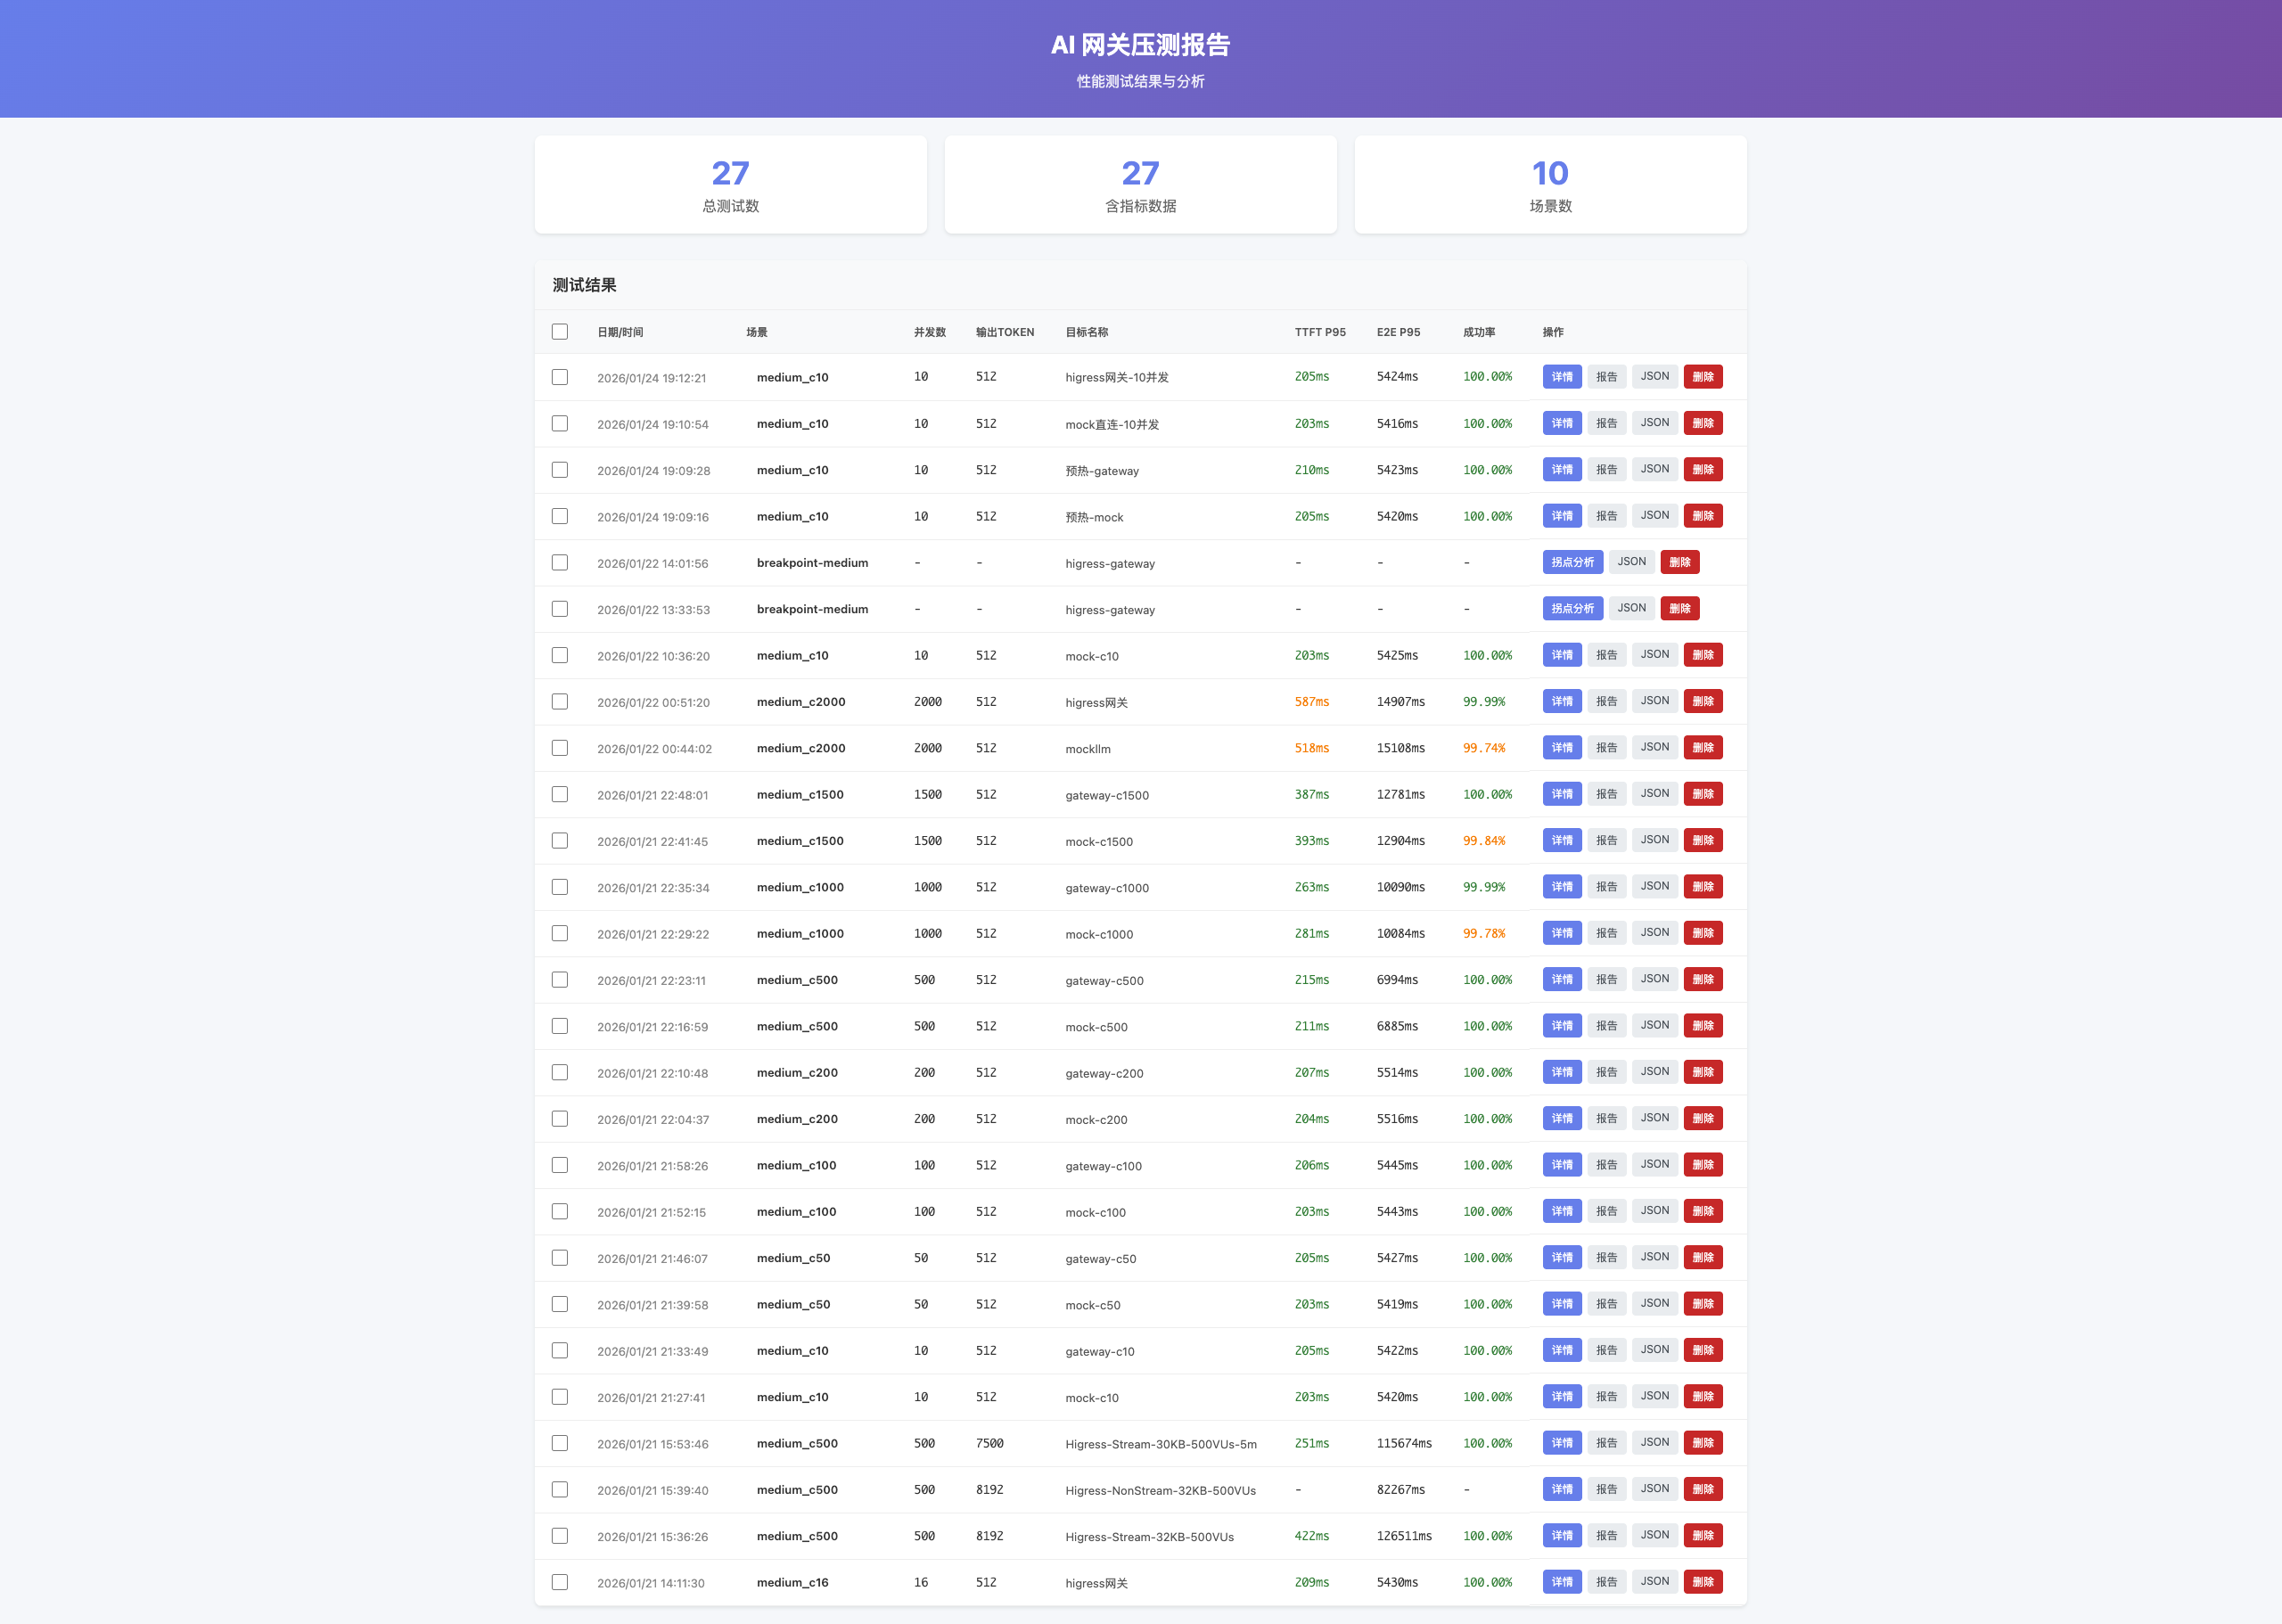Check the Higress-NonStream-32KB-500VUs row checkbox
The image size is (2282, 1624).
coord(560,1489)
